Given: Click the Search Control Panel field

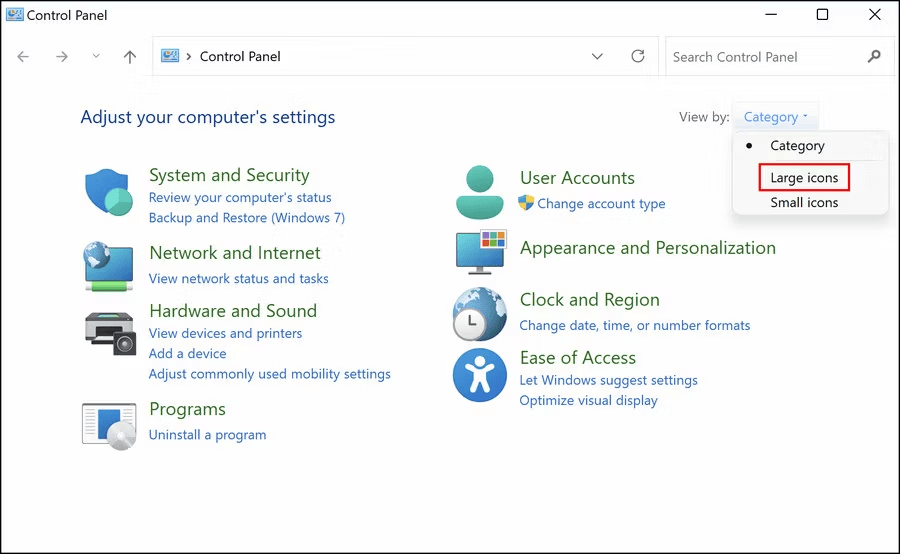Looking at the screenshot, I should 779,56.
